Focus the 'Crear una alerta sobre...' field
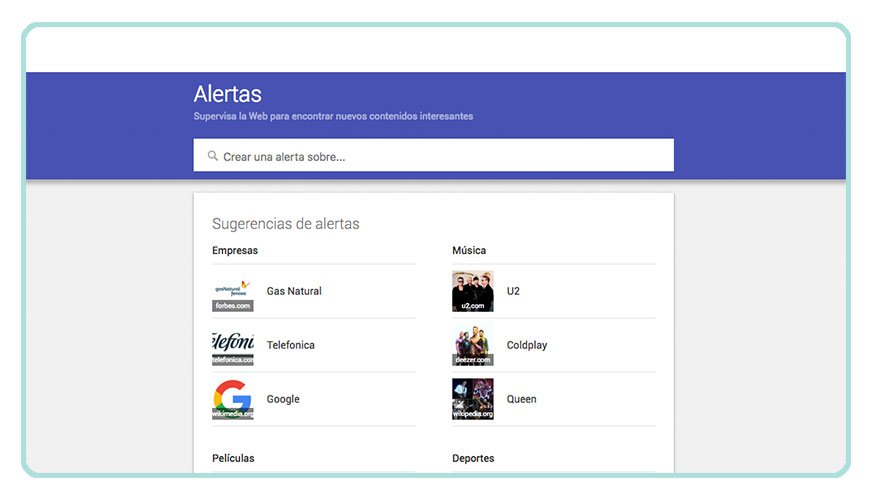Viewport: 874px width, 500px height. [x=433, y=155]
